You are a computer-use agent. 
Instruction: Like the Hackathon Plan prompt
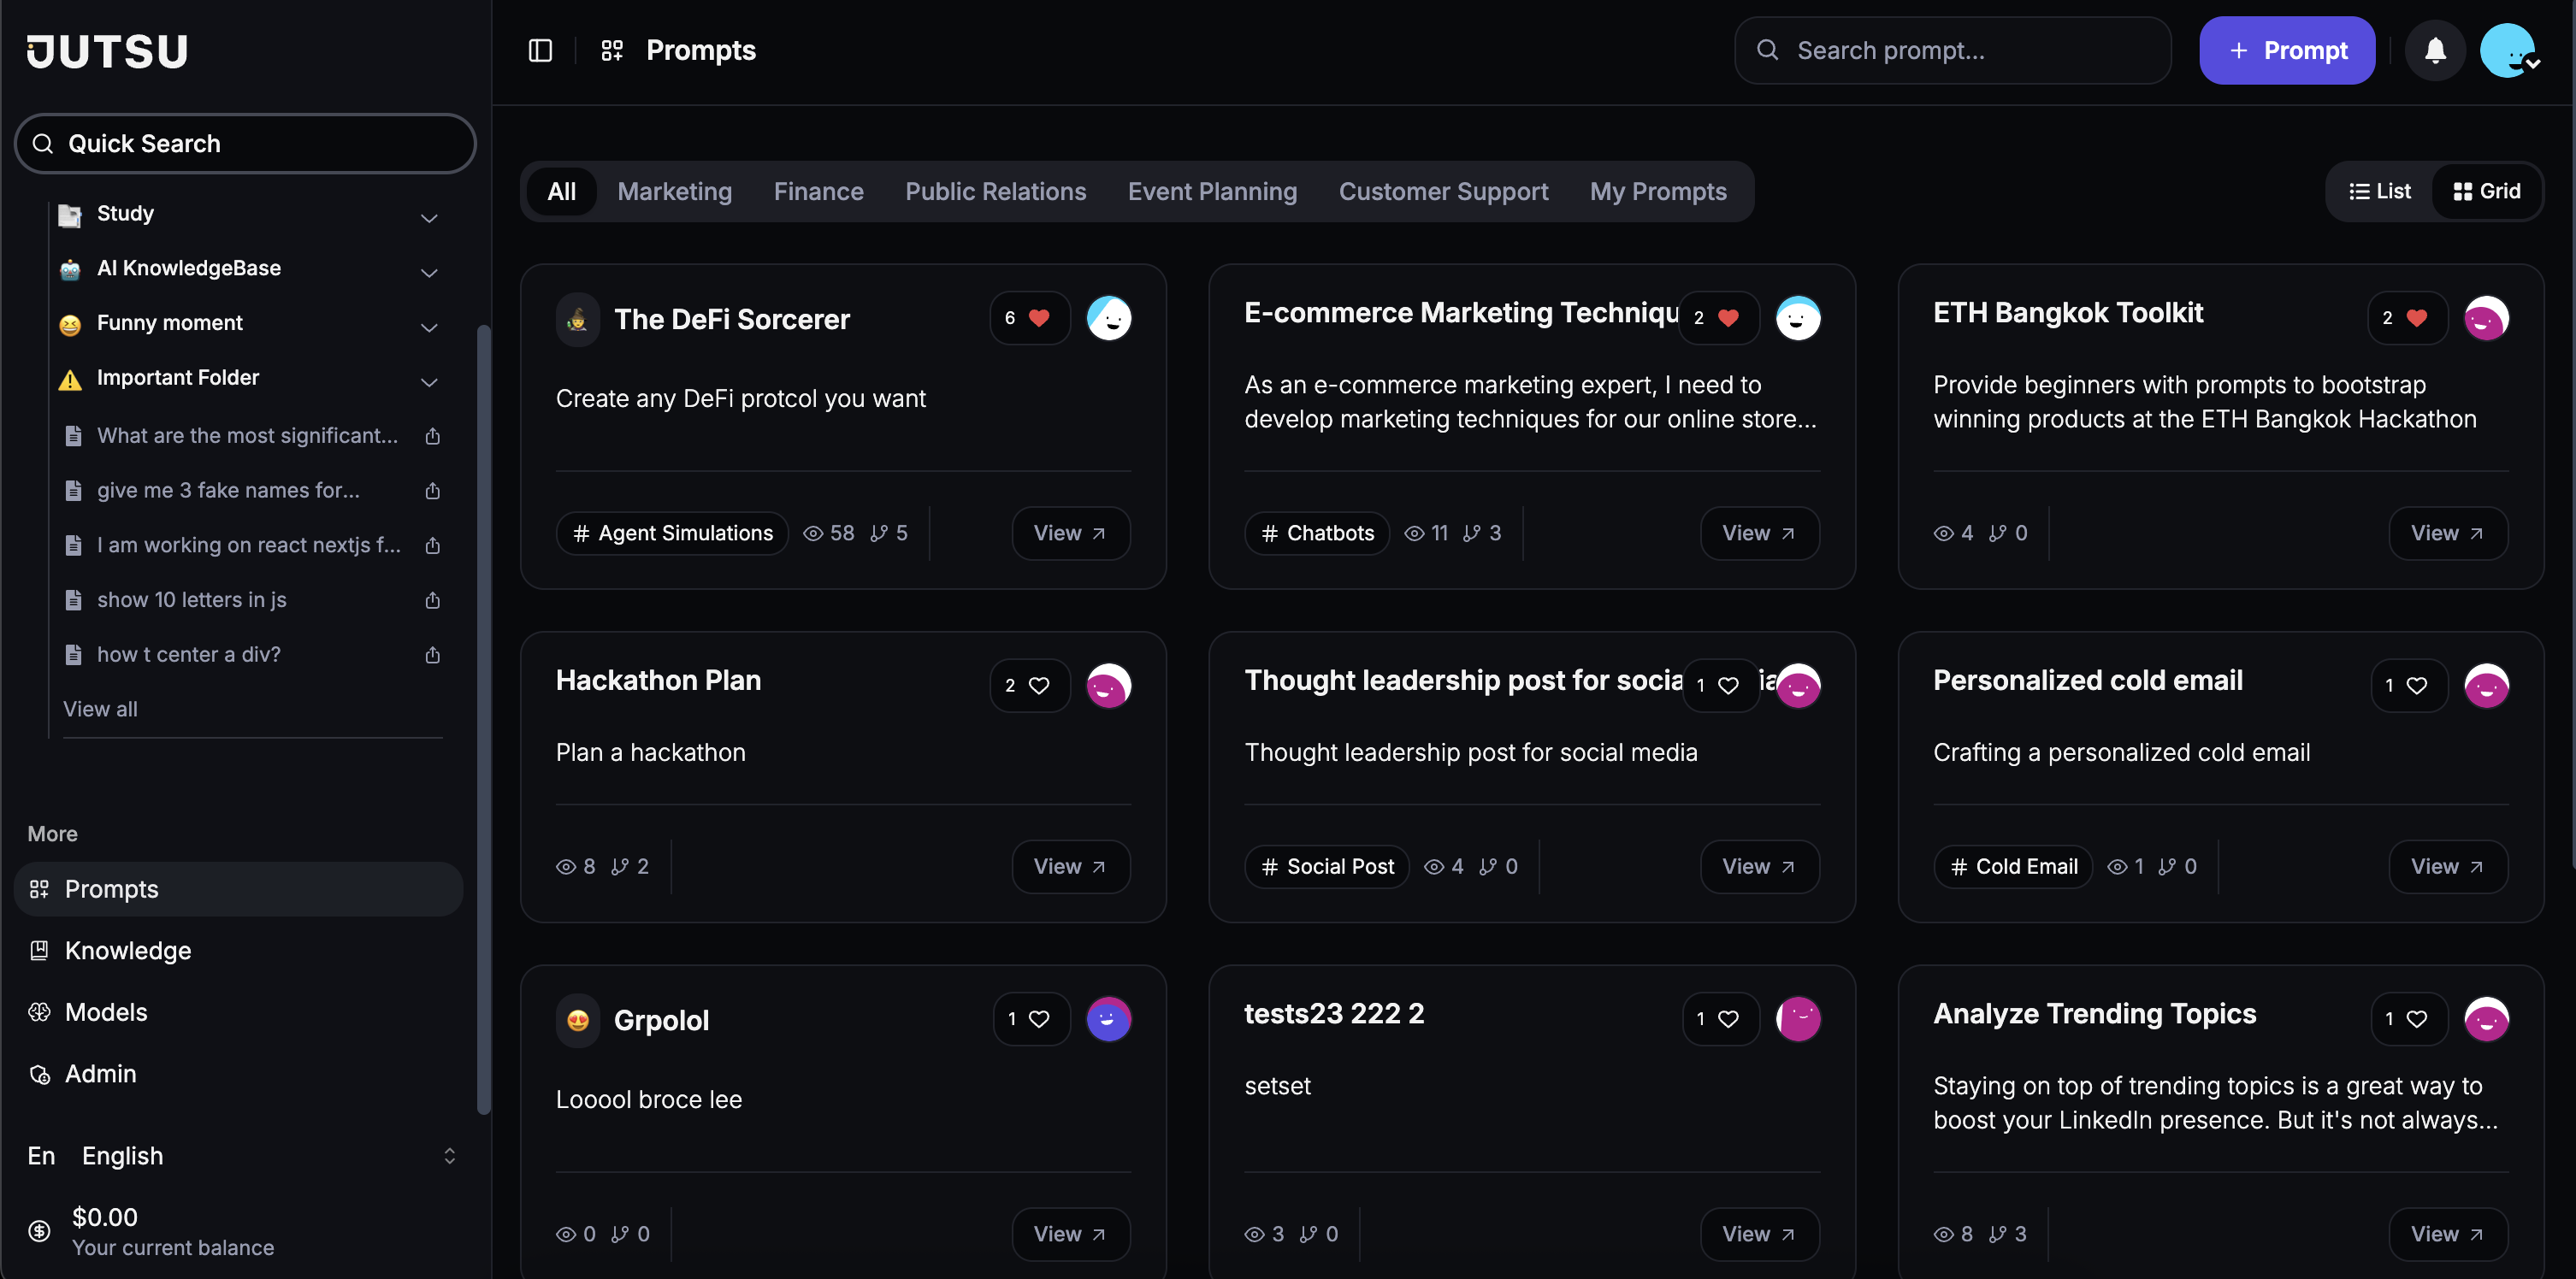(x=1039, y=685)
